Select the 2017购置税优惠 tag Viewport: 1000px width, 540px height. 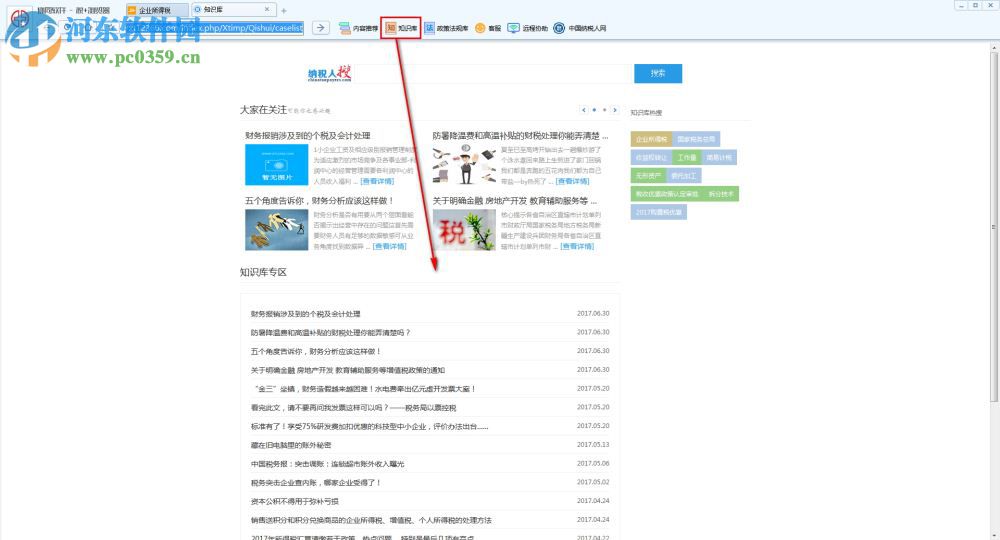coord(658,212)
